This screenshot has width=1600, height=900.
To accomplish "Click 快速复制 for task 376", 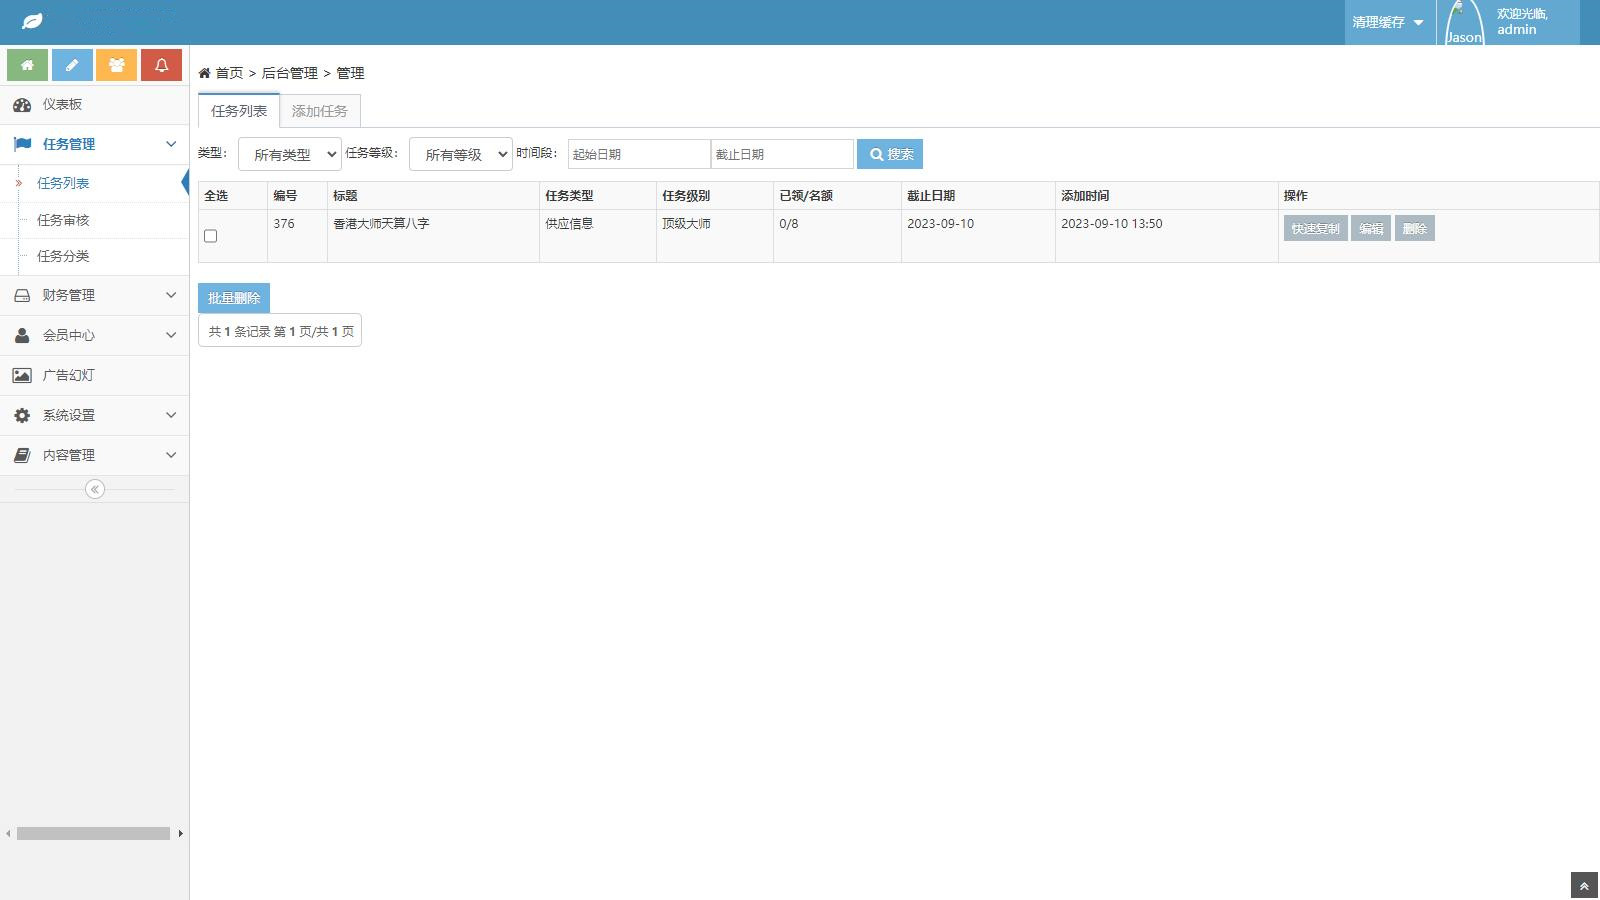I will [1315, 228].
